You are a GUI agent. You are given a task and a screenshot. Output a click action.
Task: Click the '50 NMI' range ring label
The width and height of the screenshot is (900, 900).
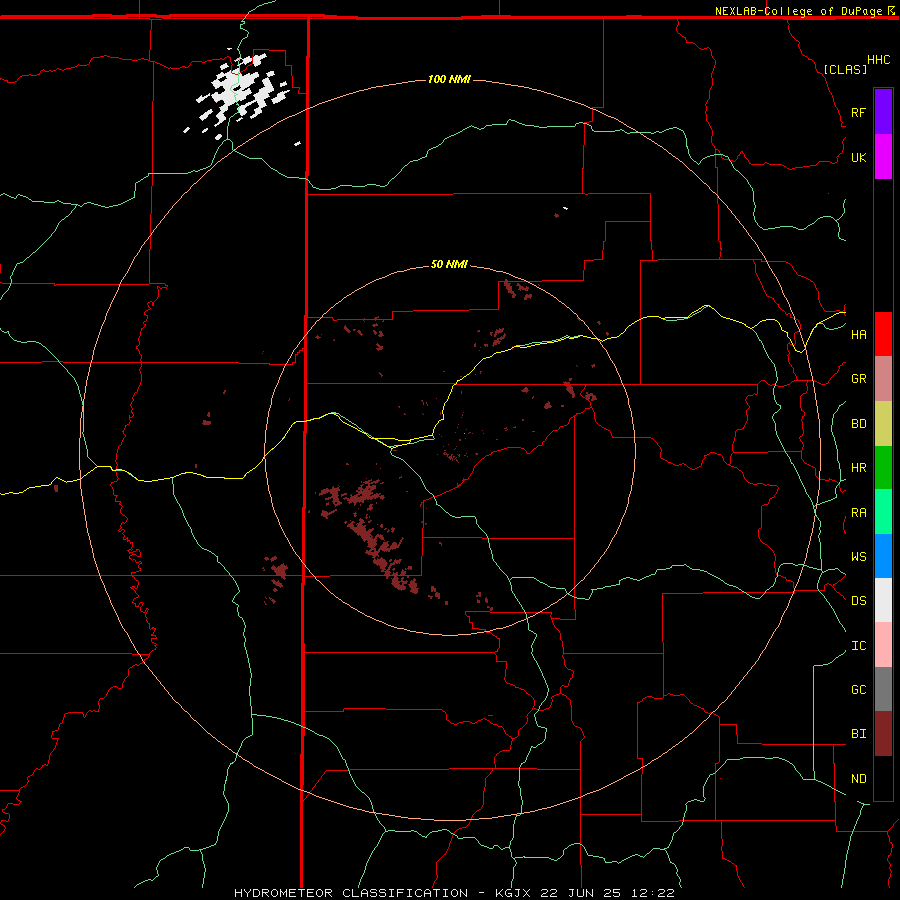coord(449,264)
